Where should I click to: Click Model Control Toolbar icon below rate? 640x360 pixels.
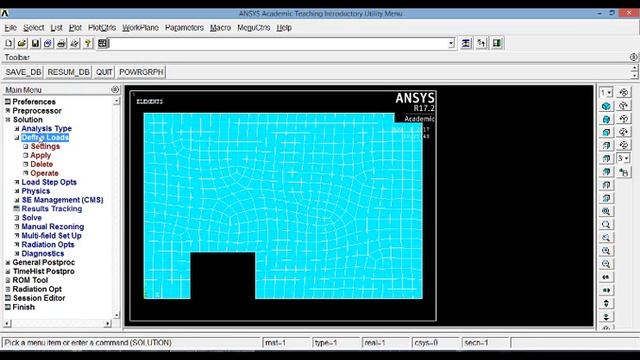coord(624,172)
